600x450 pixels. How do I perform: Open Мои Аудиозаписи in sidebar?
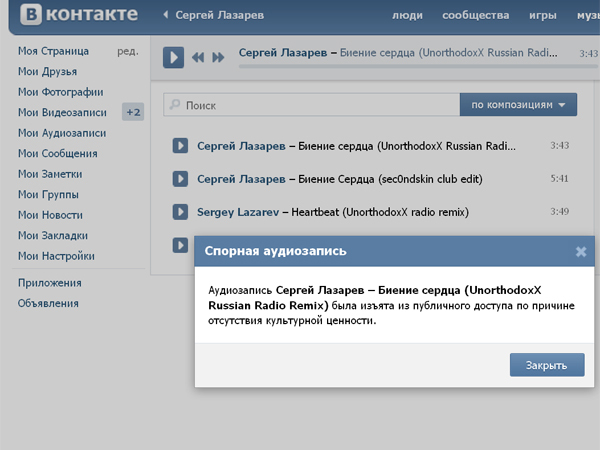(x=61, y=133)
